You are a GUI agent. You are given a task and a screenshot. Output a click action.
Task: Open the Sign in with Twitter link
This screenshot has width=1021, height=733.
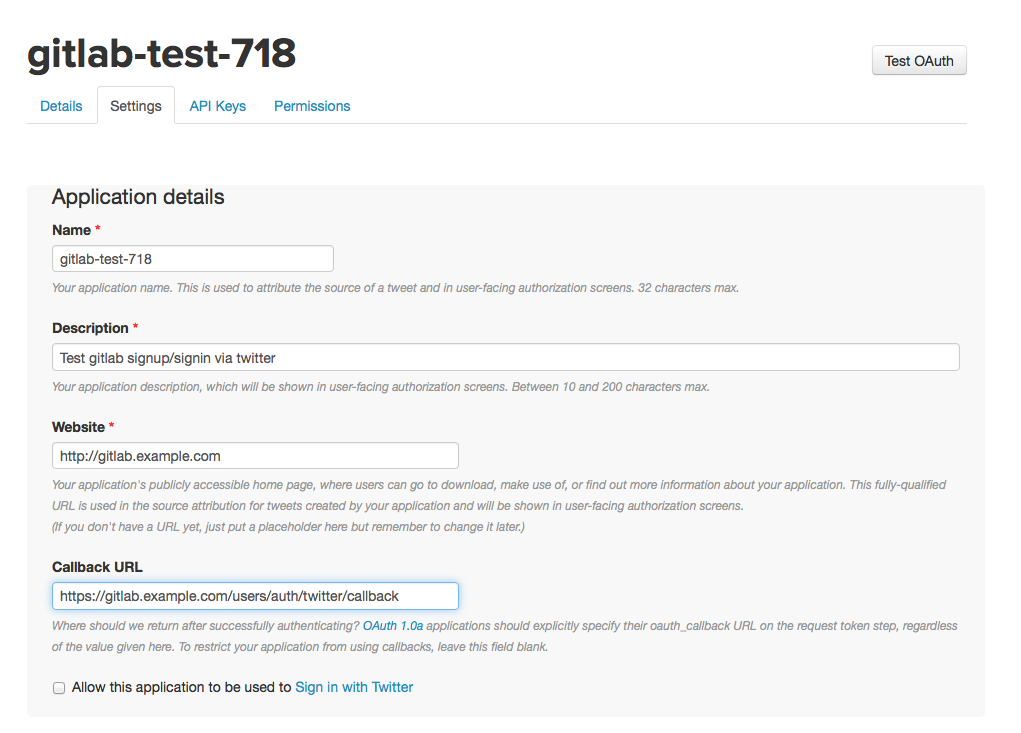pyautogui.click(x=353, y=687)
